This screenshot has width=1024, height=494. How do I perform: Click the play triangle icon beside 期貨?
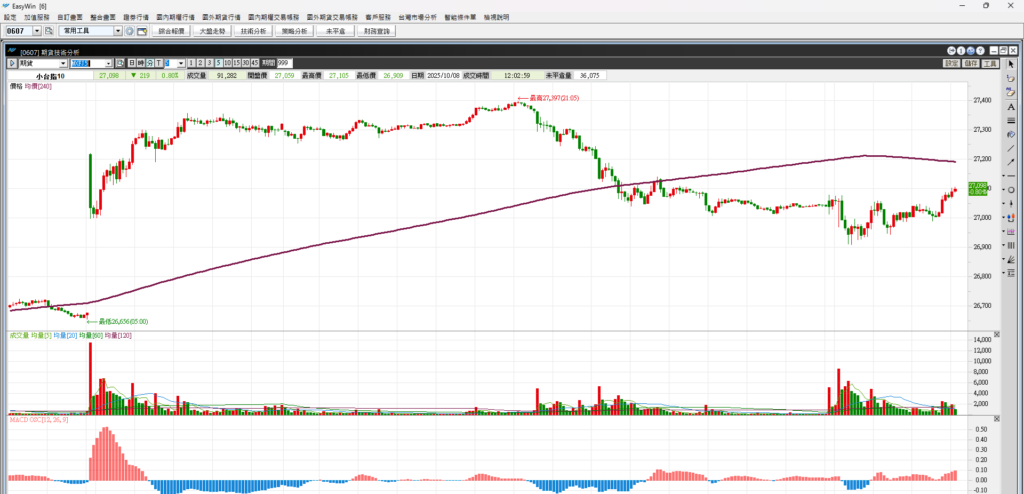click(12, 63)
